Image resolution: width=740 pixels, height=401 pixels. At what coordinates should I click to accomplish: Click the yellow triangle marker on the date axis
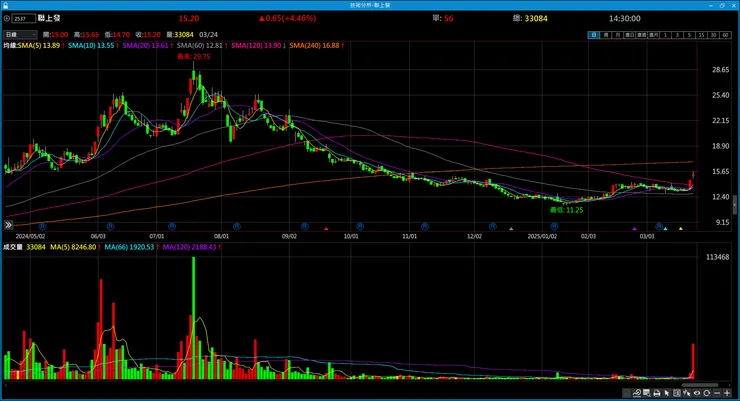(x=681, y=229)
